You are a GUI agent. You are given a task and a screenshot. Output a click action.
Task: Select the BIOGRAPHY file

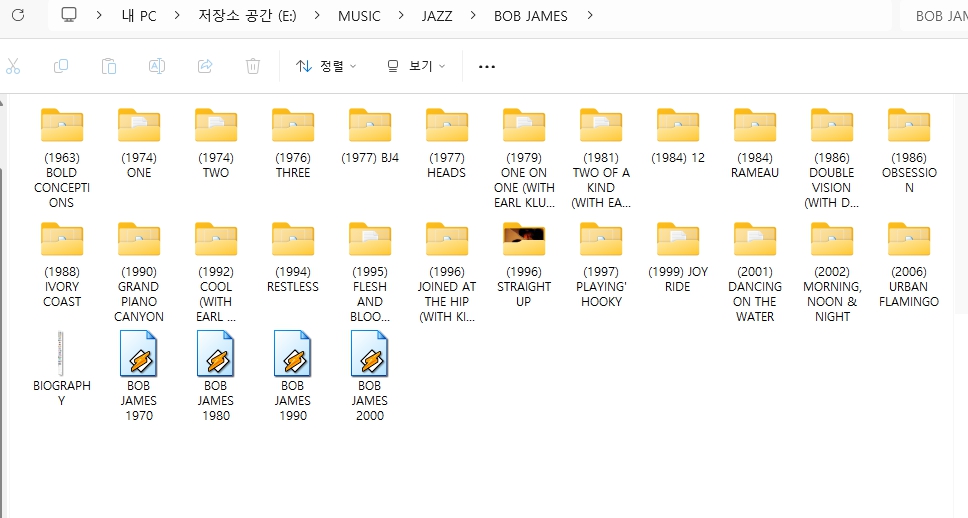[61, 355]
